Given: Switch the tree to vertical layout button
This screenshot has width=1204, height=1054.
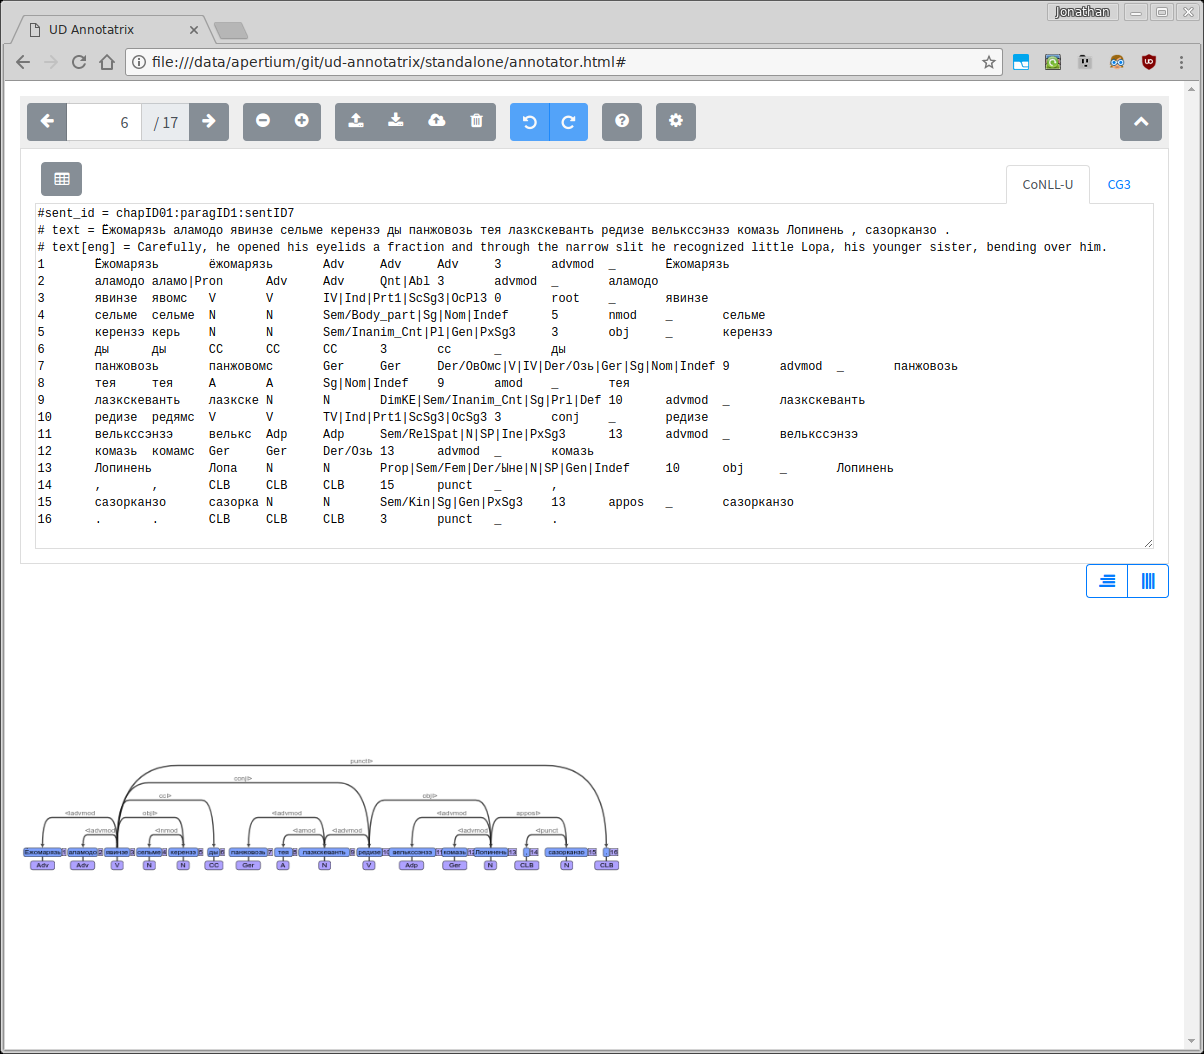Looking at the screenshot, I should (x=1148, y=581).
